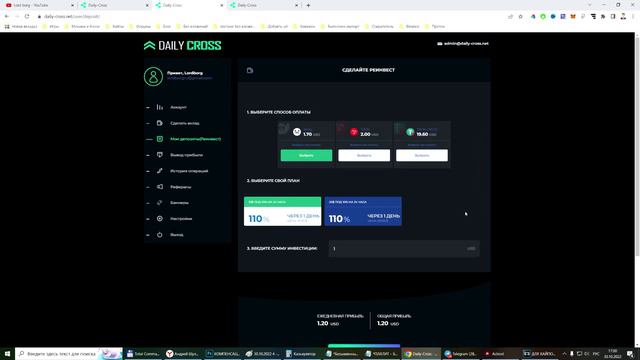Click the green Tether icon with 19.60 balance
The width and height of the screenshot is (640, 360).
point(410,132)
